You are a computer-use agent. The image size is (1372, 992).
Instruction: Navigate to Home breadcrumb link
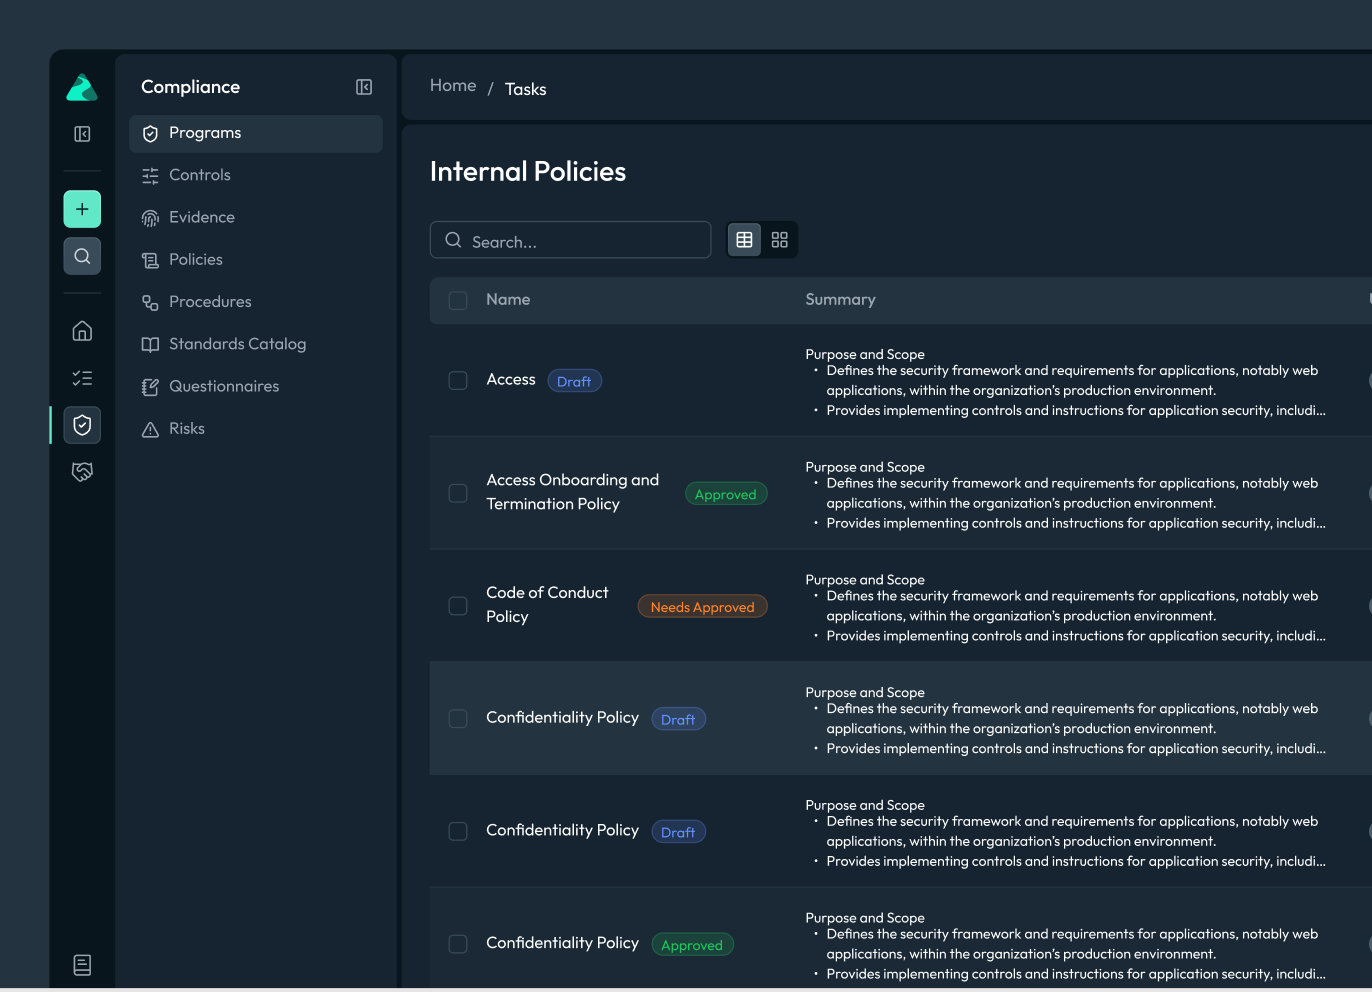[453, 86]
